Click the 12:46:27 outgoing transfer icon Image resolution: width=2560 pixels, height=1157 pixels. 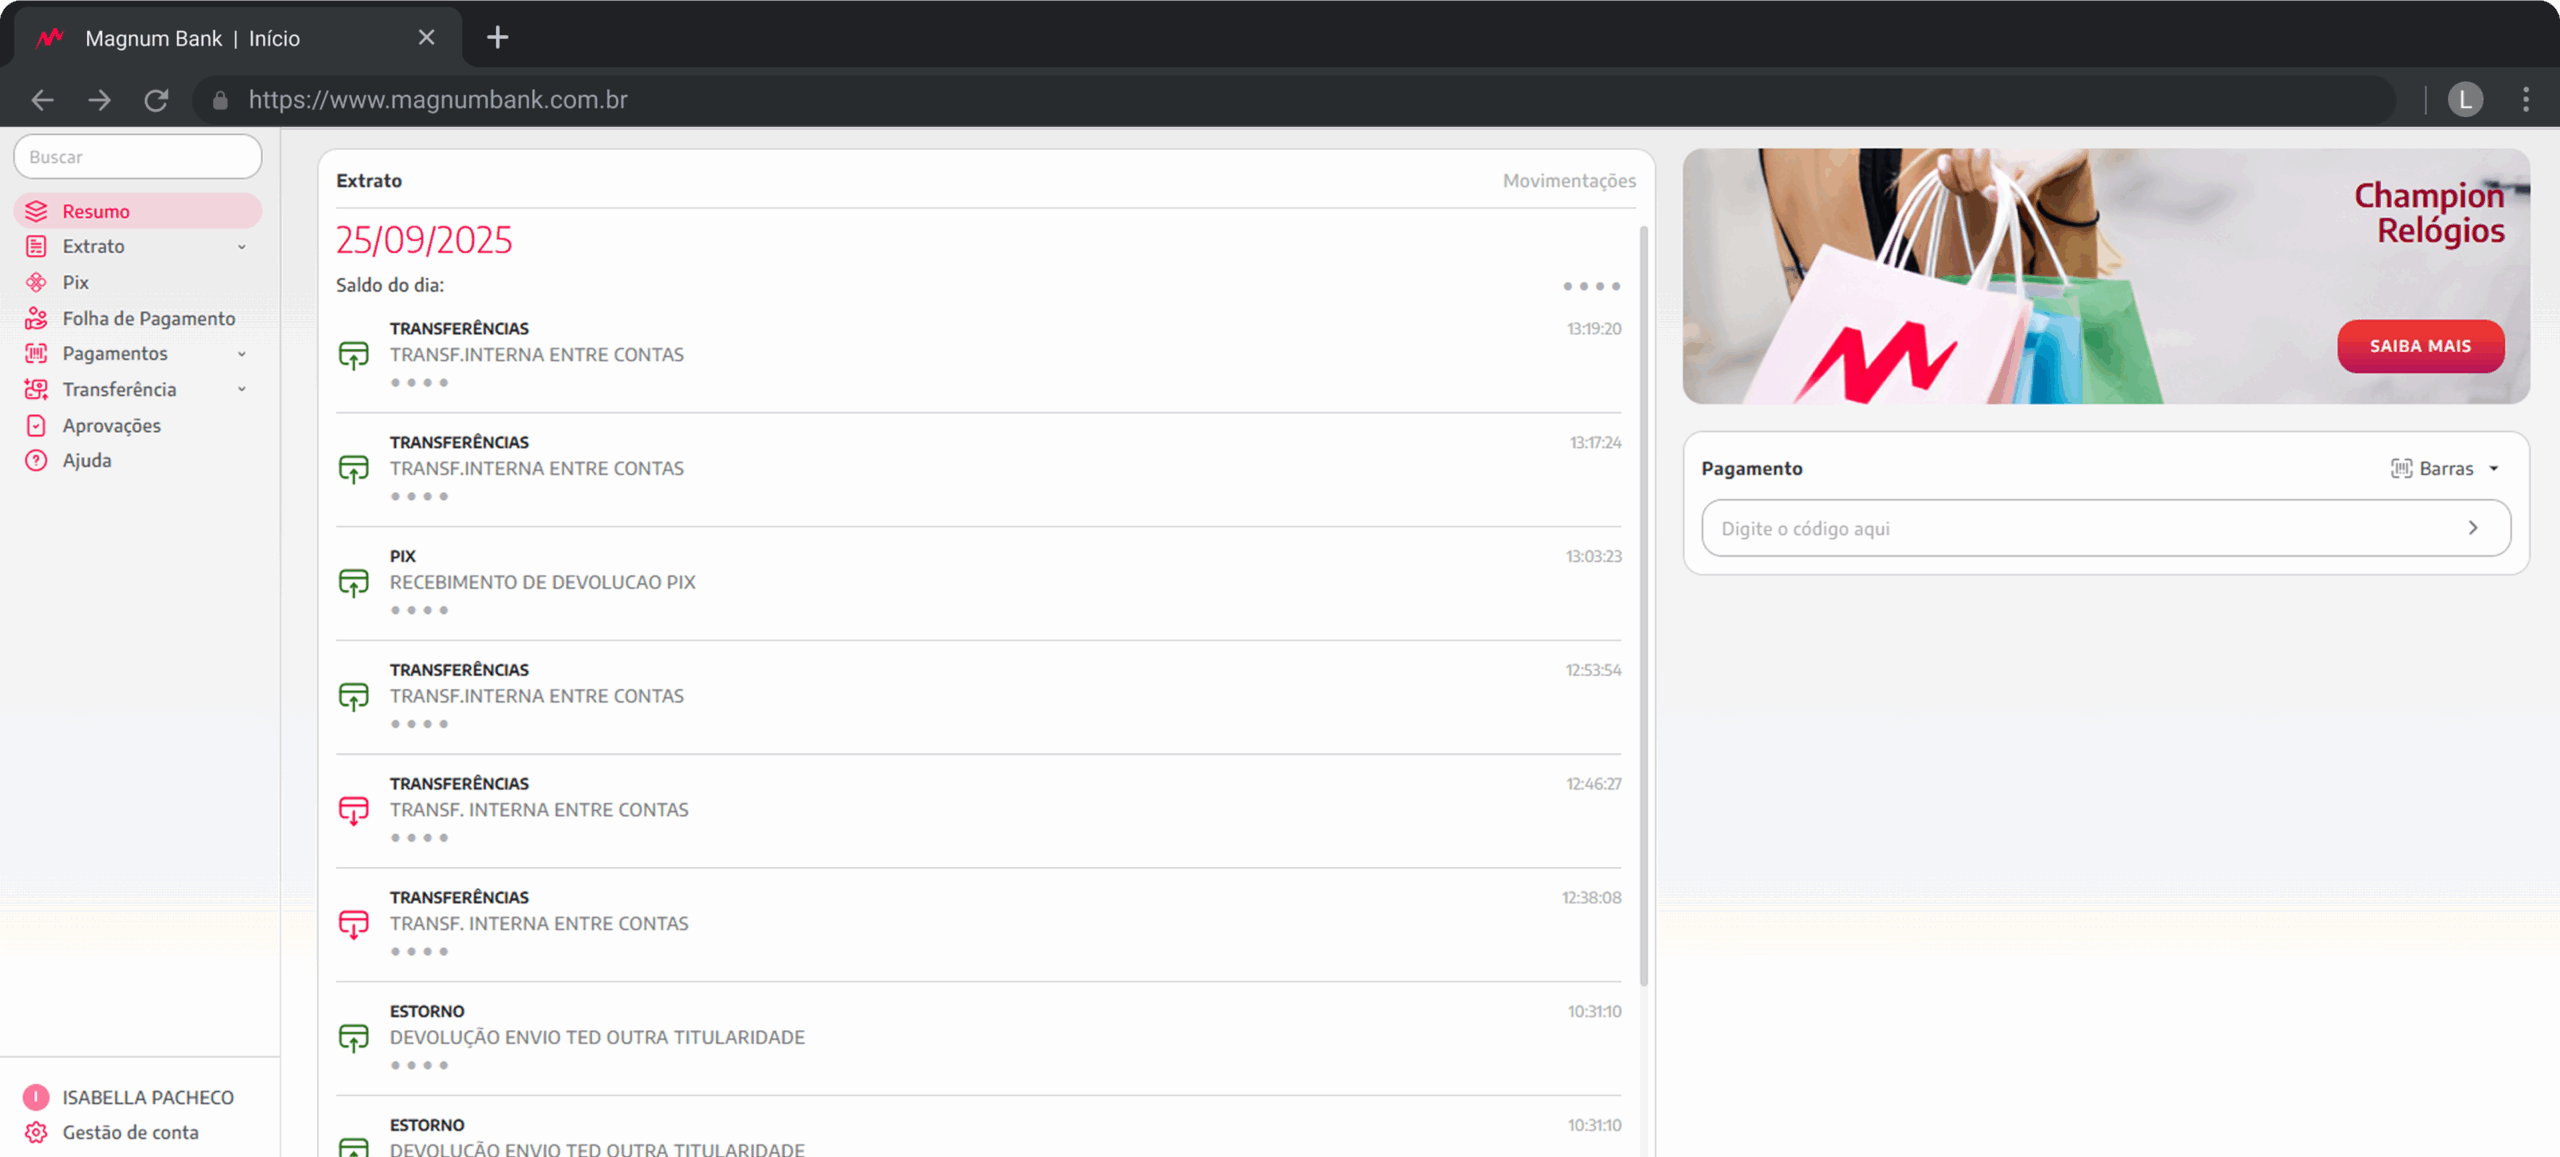[x=354, y=810]
